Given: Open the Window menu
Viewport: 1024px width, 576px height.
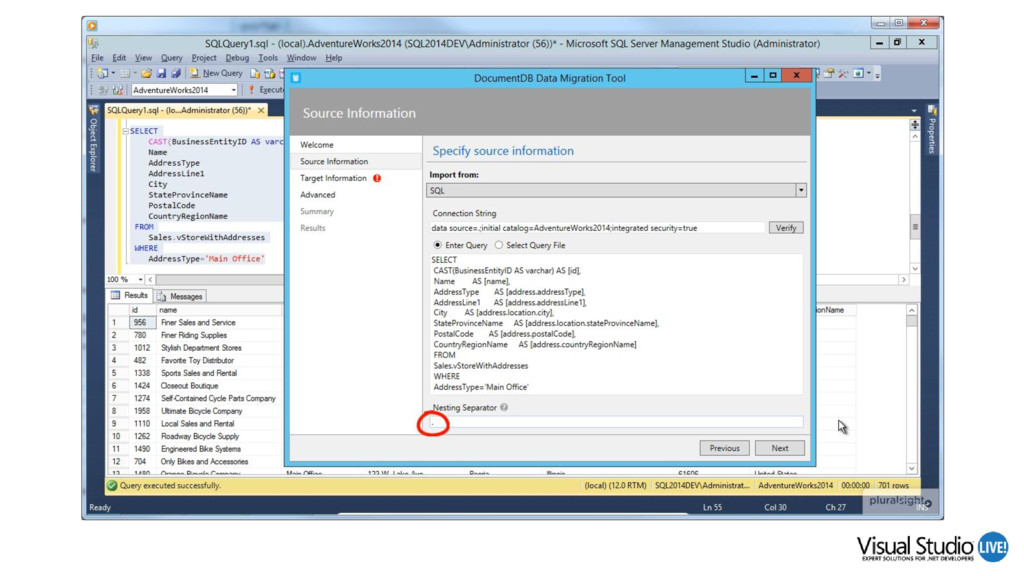Looking at the screenshot, I should [301, 58].
